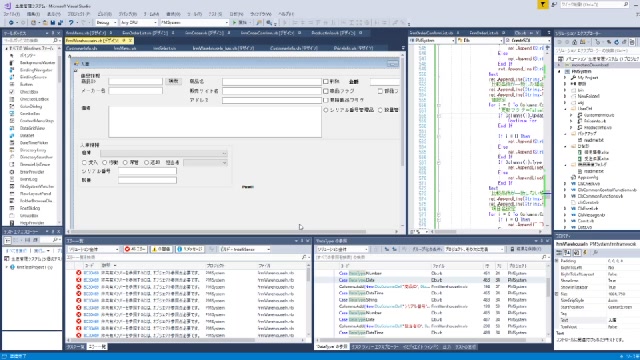The width and height of the screenshot is (640, 360).
Task: Click the red error icon of first error row
Action: pyautogui.click(x=78, y=273)
